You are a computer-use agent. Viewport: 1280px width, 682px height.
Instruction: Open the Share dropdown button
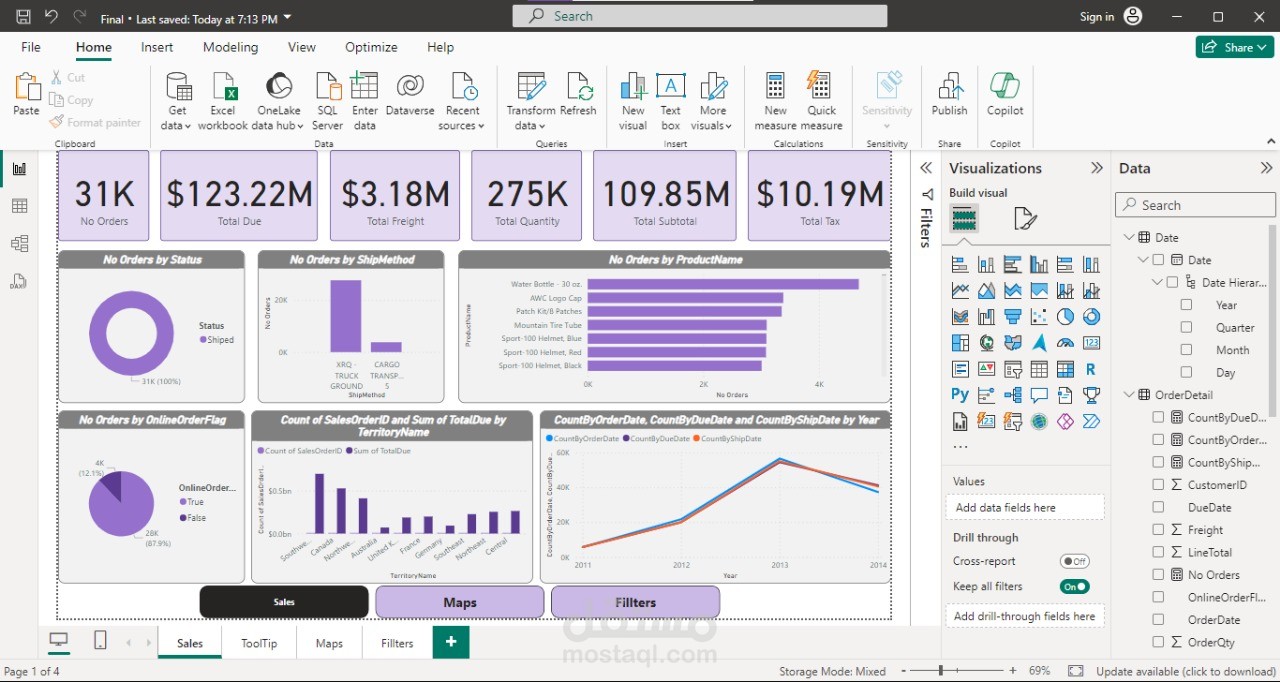coord(1235,47)
